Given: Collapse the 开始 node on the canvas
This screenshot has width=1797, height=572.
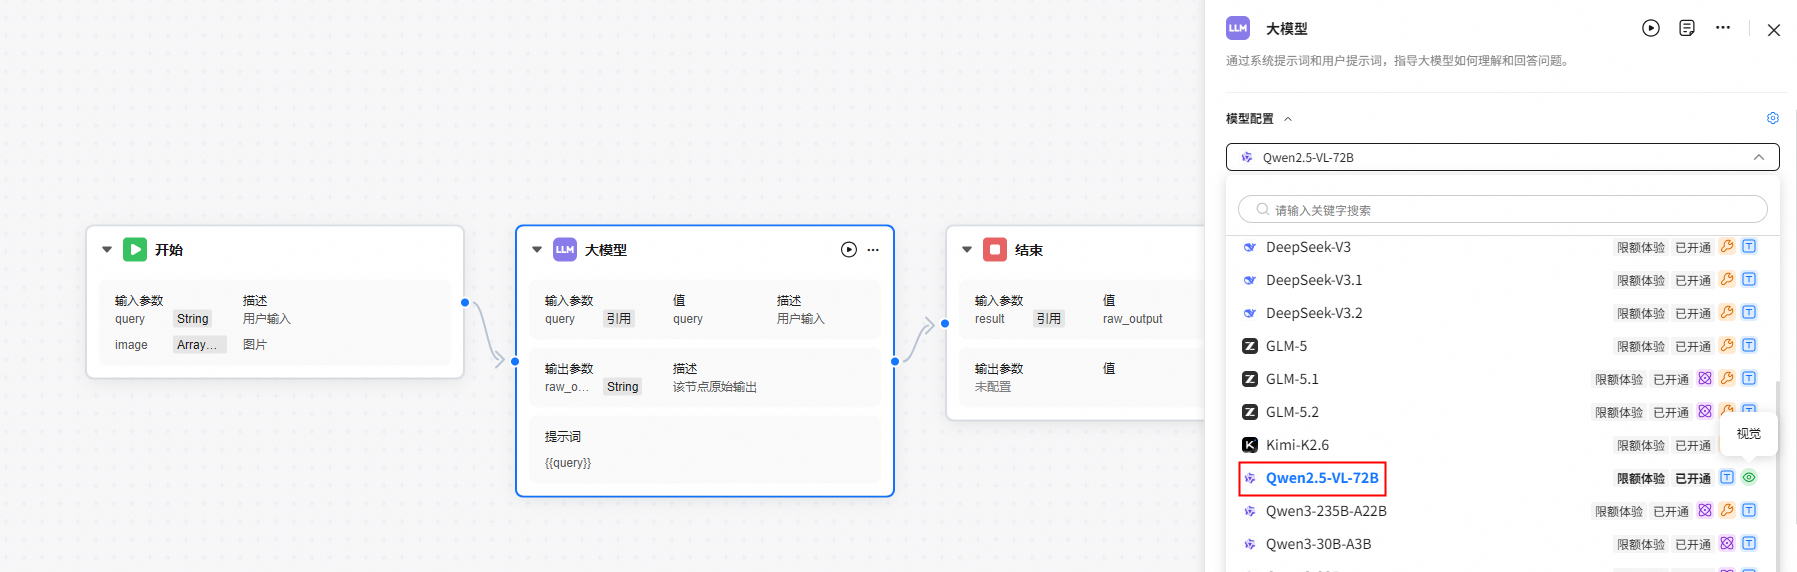Looking at the screenshot, I should (107, 249).
